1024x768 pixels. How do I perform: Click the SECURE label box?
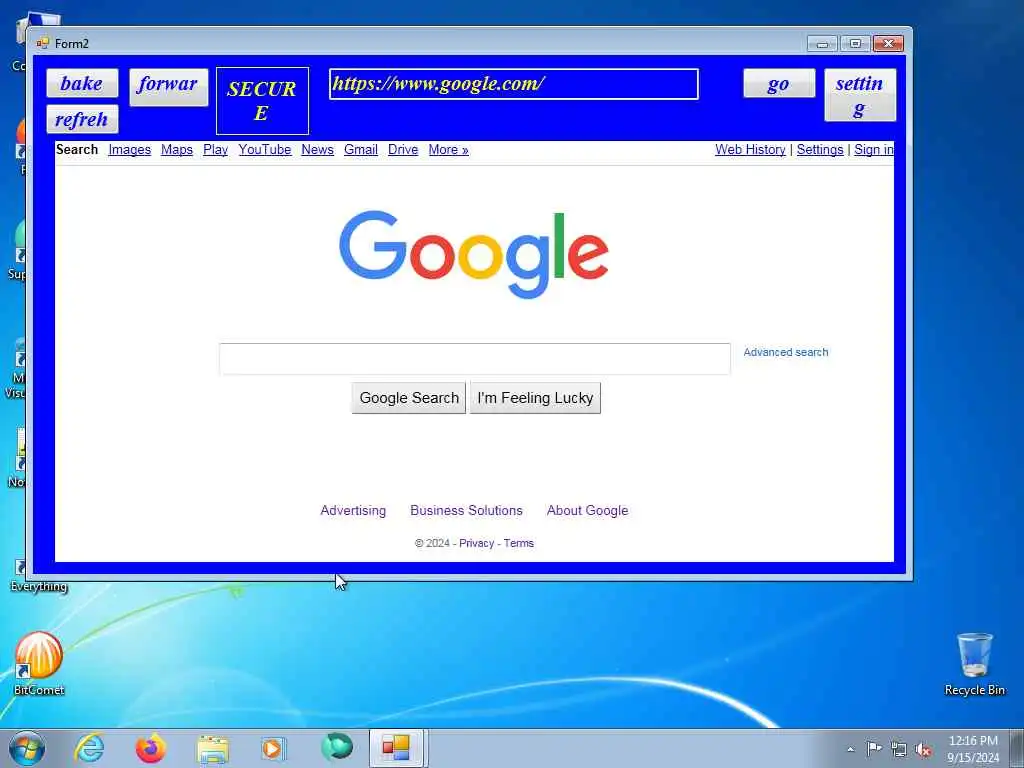click(263, 101)
